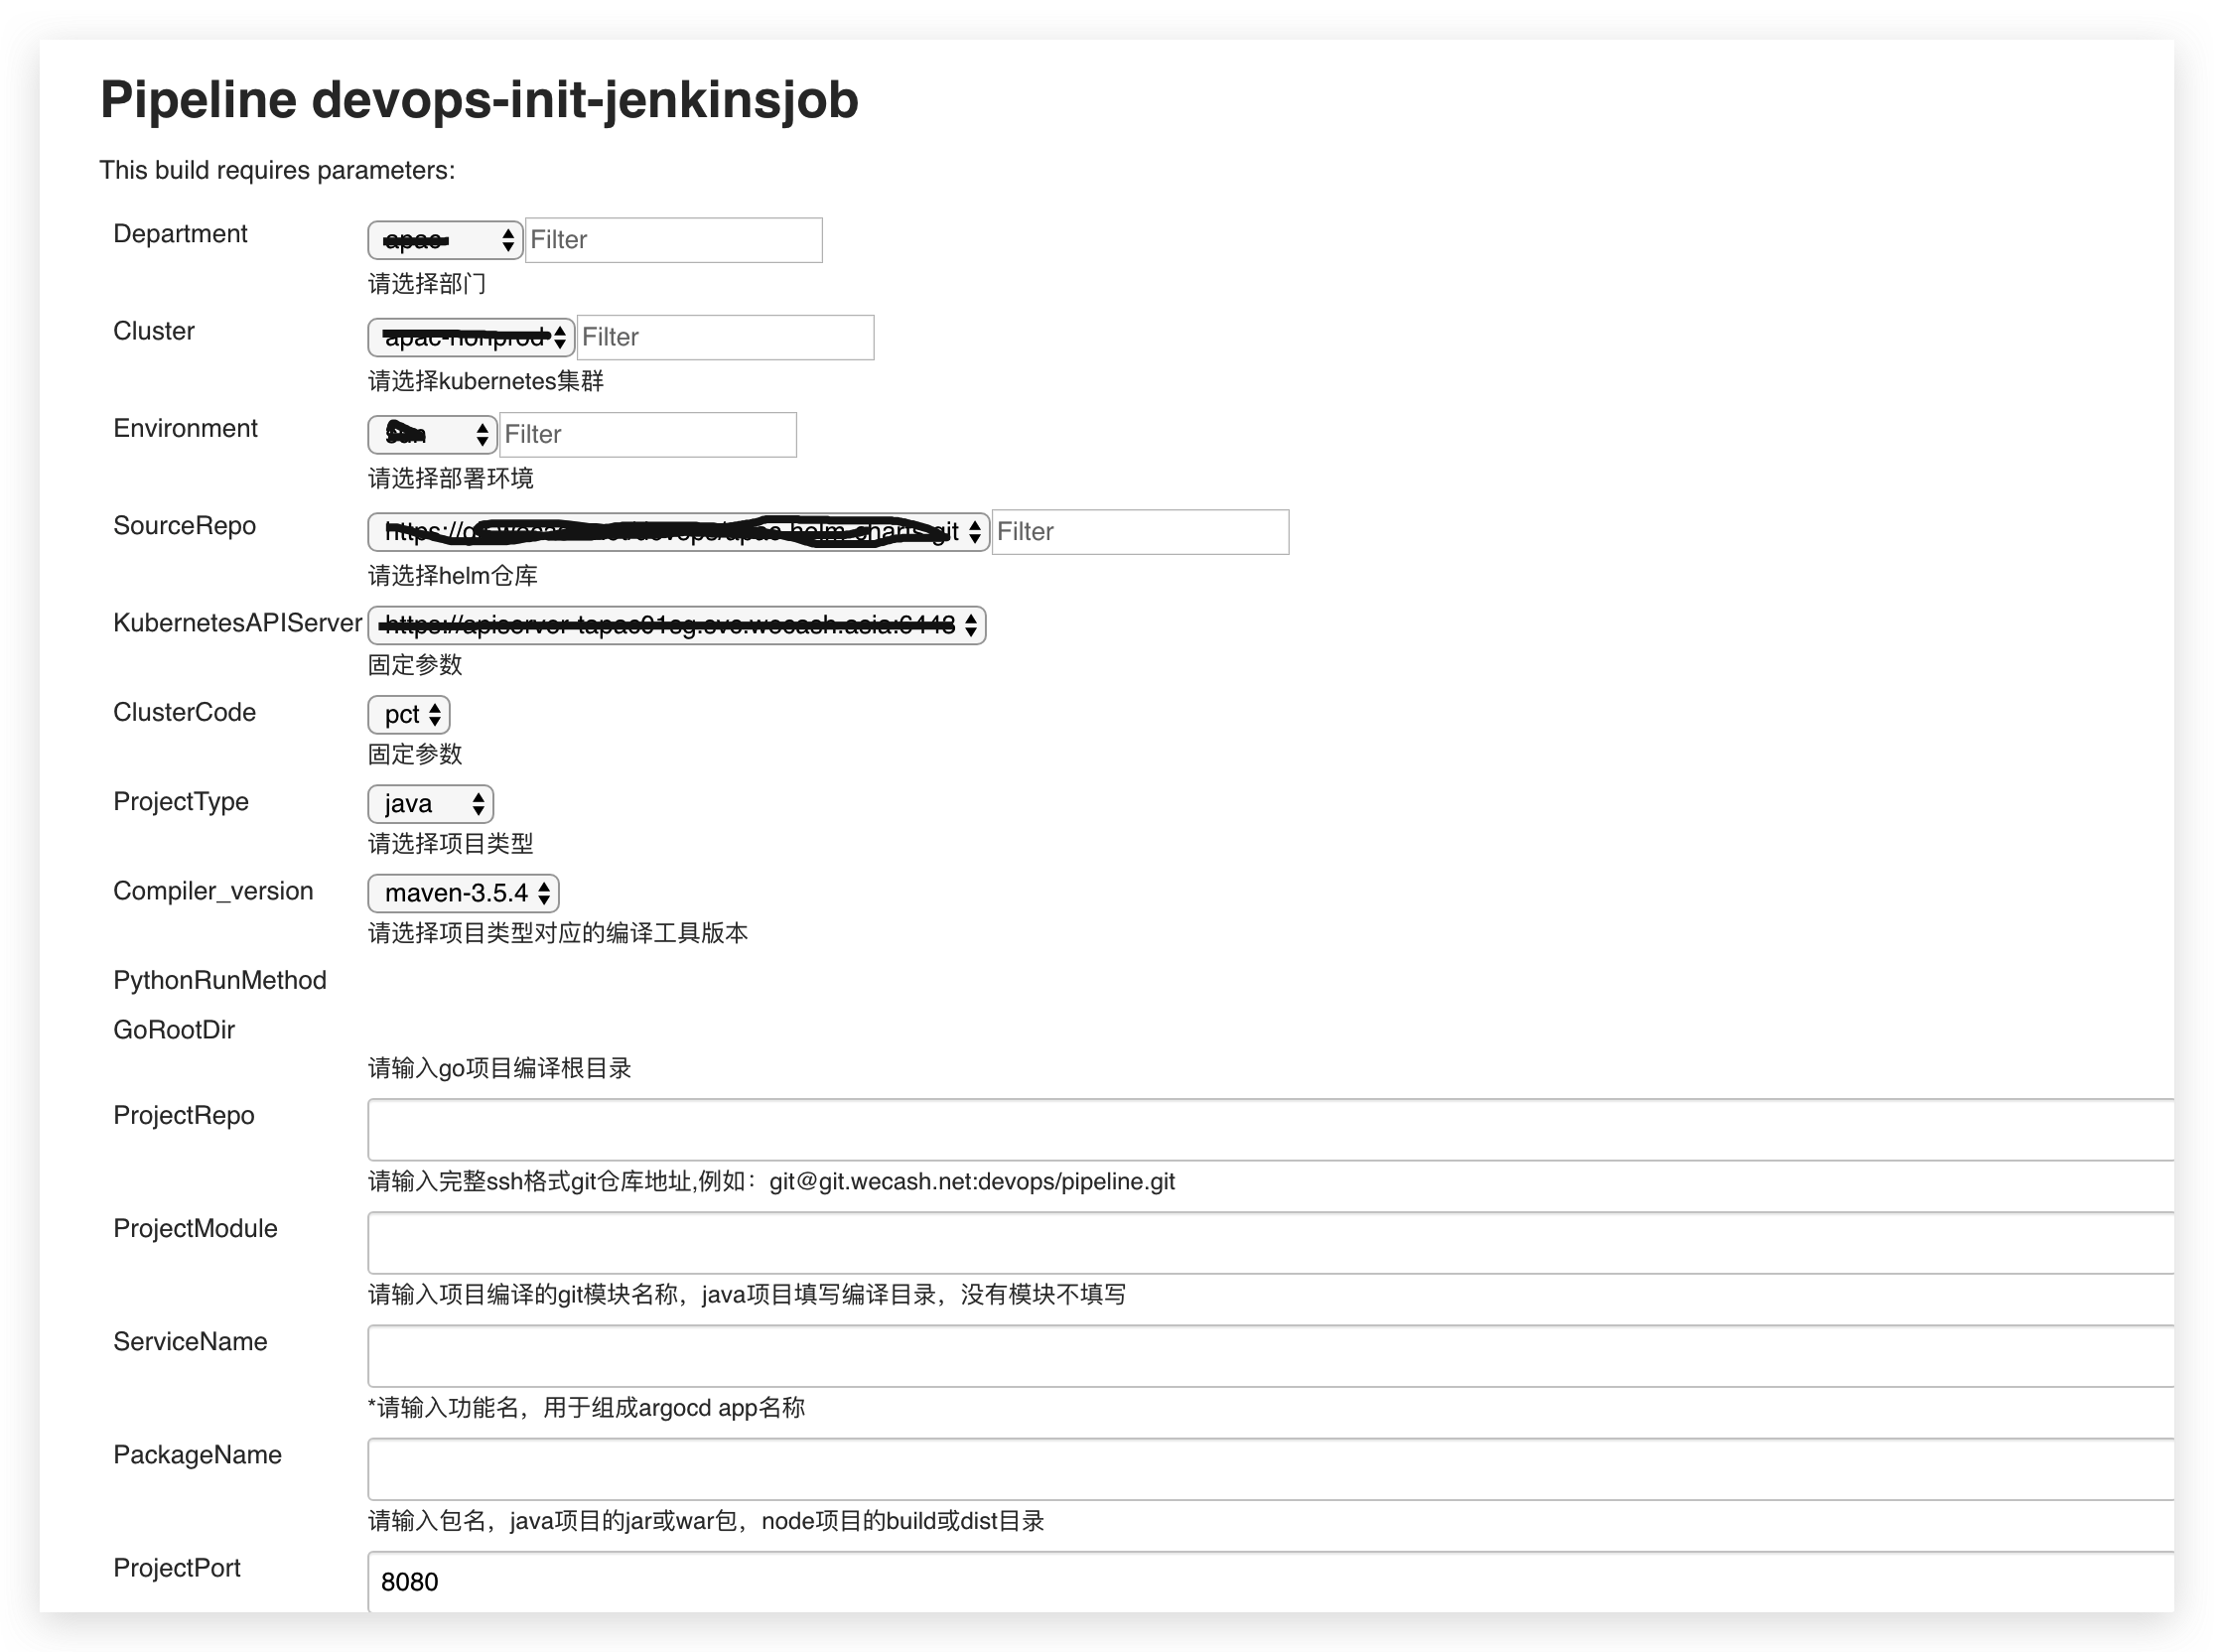Open the Cluster selection dropdown
The height and width of the screenshot is (1652, 2214).
tap(470, 337)
